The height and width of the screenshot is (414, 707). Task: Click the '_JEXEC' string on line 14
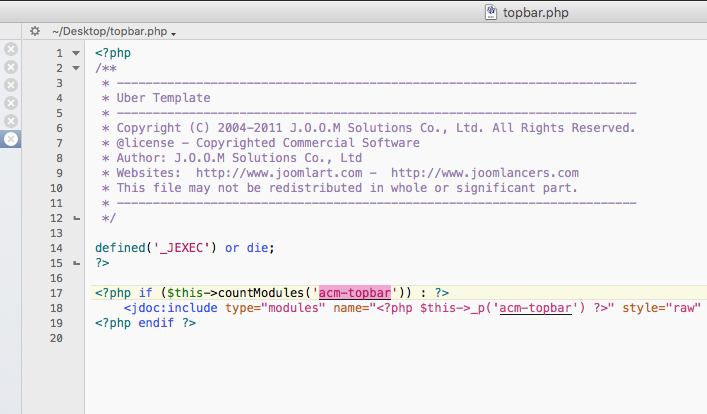click(x=181, y=248)
